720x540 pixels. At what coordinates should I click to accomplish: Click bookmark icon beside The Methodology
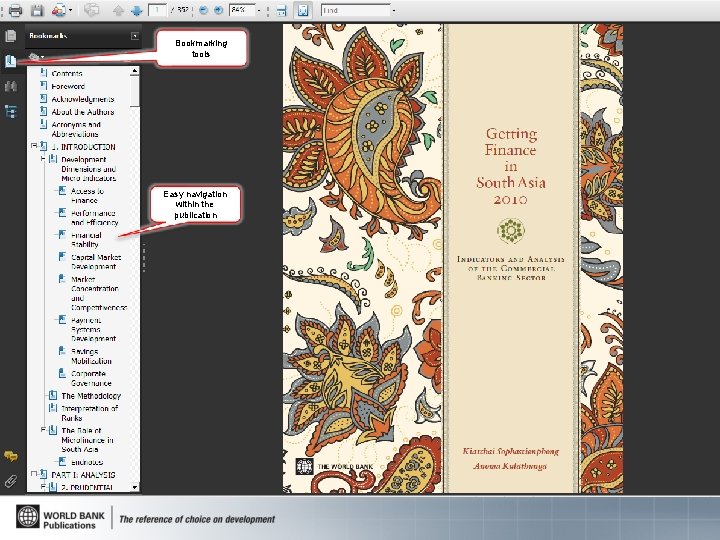point(53,395)
